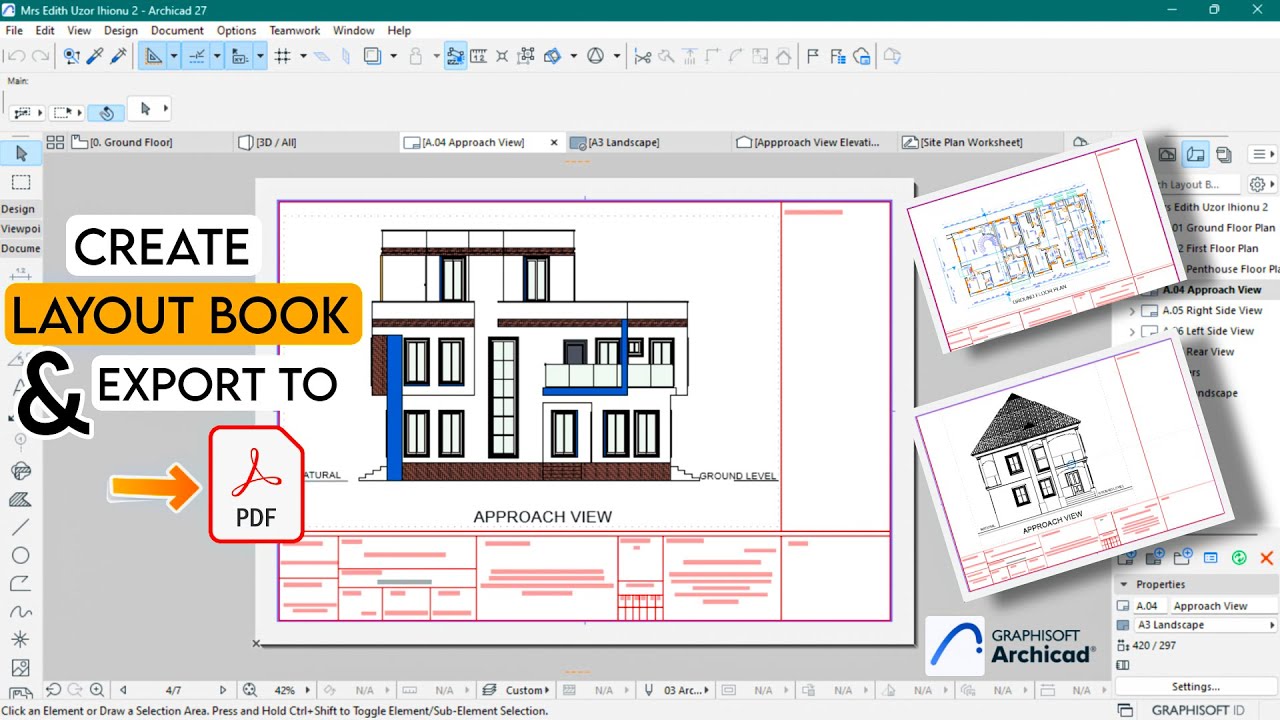Screen dimensions: 1280x720
Task: Go to the next layout with right arrow
Action: tap(223, 690)
